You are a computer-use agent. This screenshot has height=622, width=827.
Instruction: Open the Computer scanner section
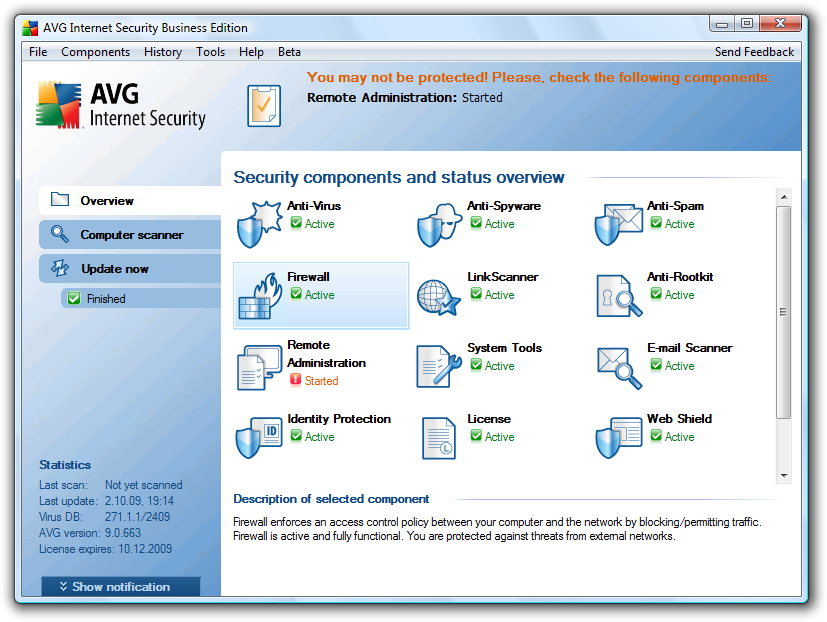click(130, 235)
